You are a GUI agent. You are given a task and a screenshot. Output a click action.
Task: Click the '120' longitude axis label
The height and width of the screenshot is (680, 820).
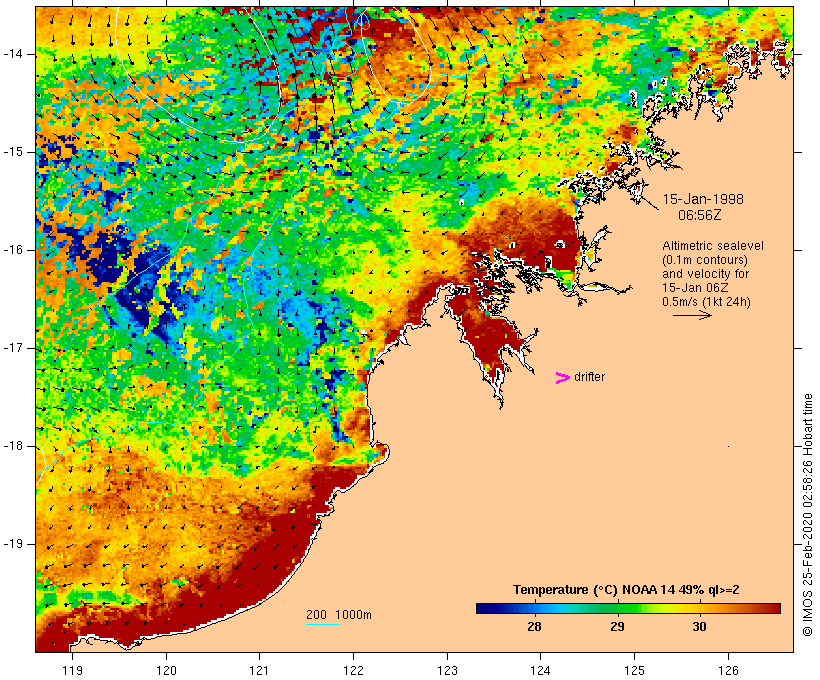[166, 670]
